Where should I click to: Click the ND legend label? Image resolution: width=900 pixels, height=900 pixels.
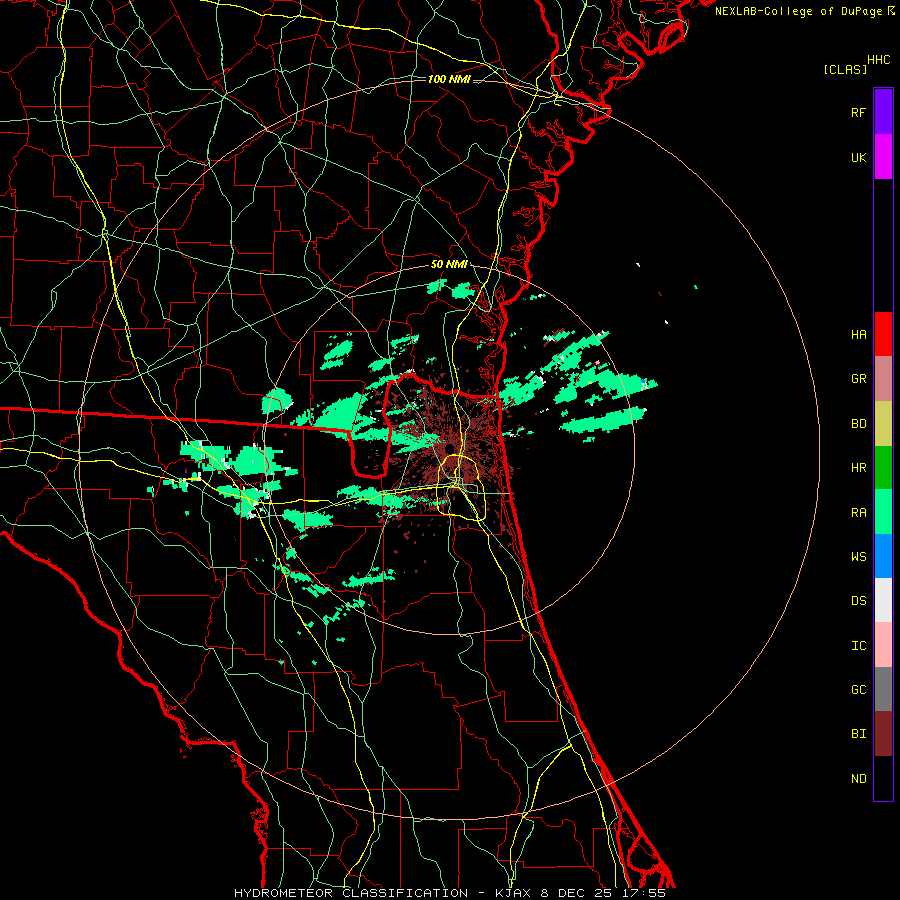click(858, 779)
